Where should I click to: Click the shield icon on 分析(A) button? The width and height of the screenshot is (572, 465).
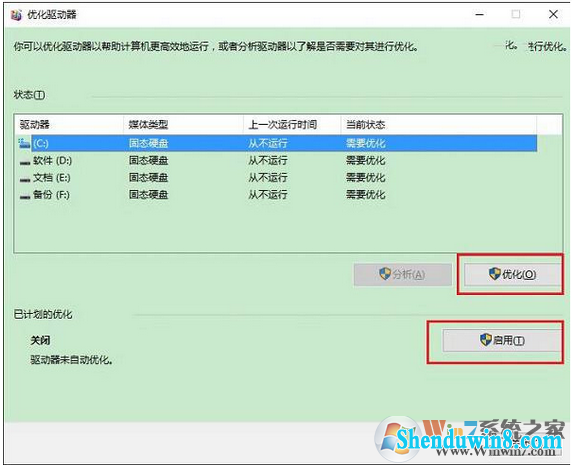(x=385, y=274)
